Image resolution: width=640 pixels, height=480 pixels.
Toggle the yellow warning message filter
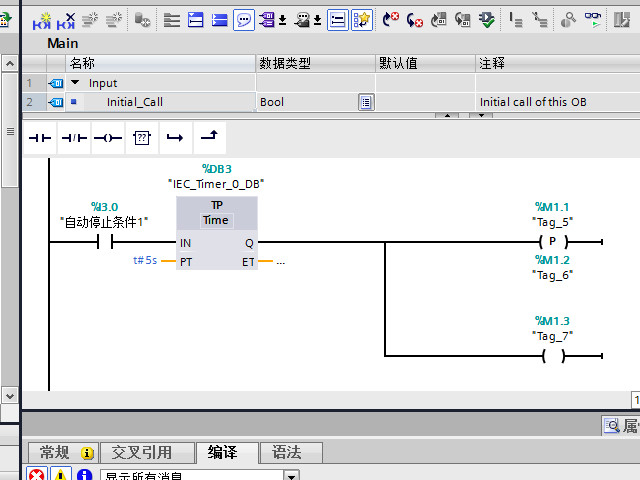[61, 474]
